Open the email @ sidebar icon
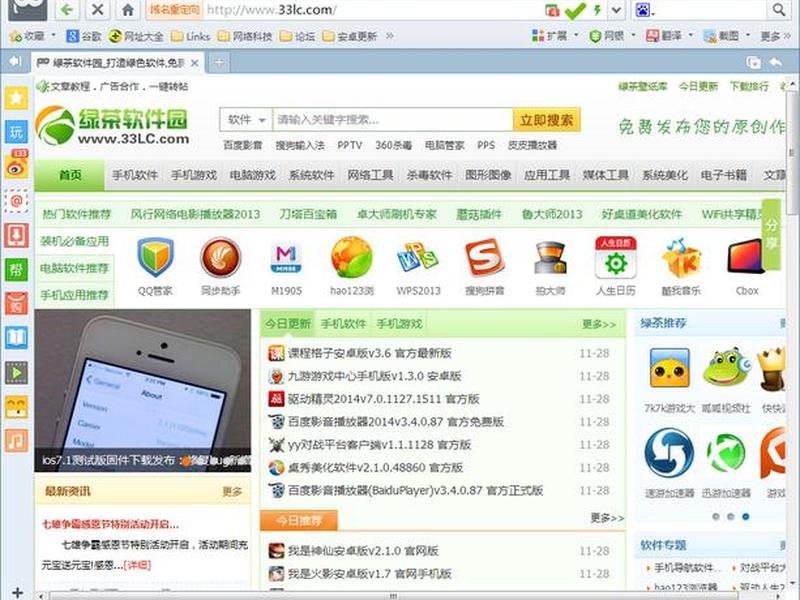The width and height of the screenshot is (800, 600). (x=16, y=201)
